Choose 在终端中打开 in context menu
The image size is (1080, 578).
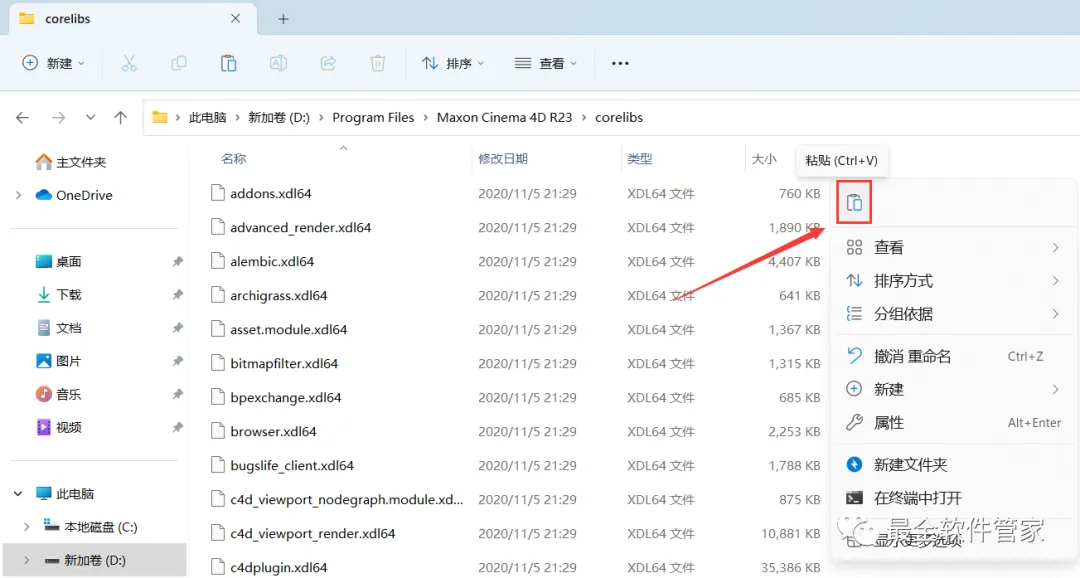tap(953, 497)
